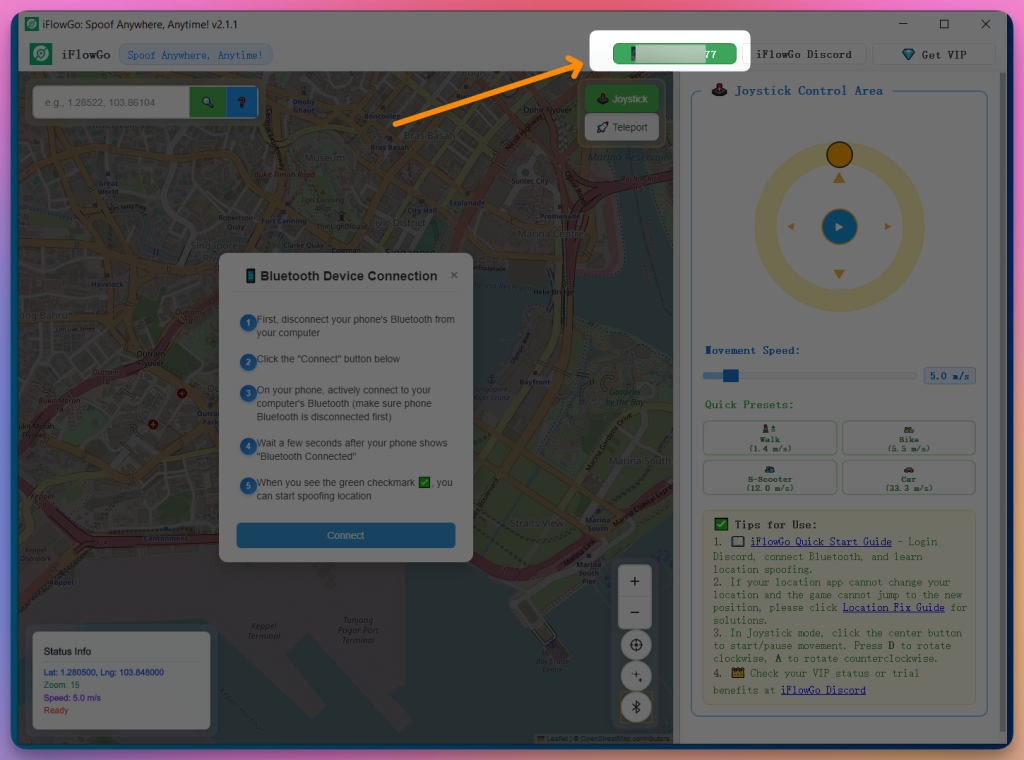Open the iFlowGo Discord link in tips
The height and width of the screenshot is (760, 1024).
click(x=823, y=690)
